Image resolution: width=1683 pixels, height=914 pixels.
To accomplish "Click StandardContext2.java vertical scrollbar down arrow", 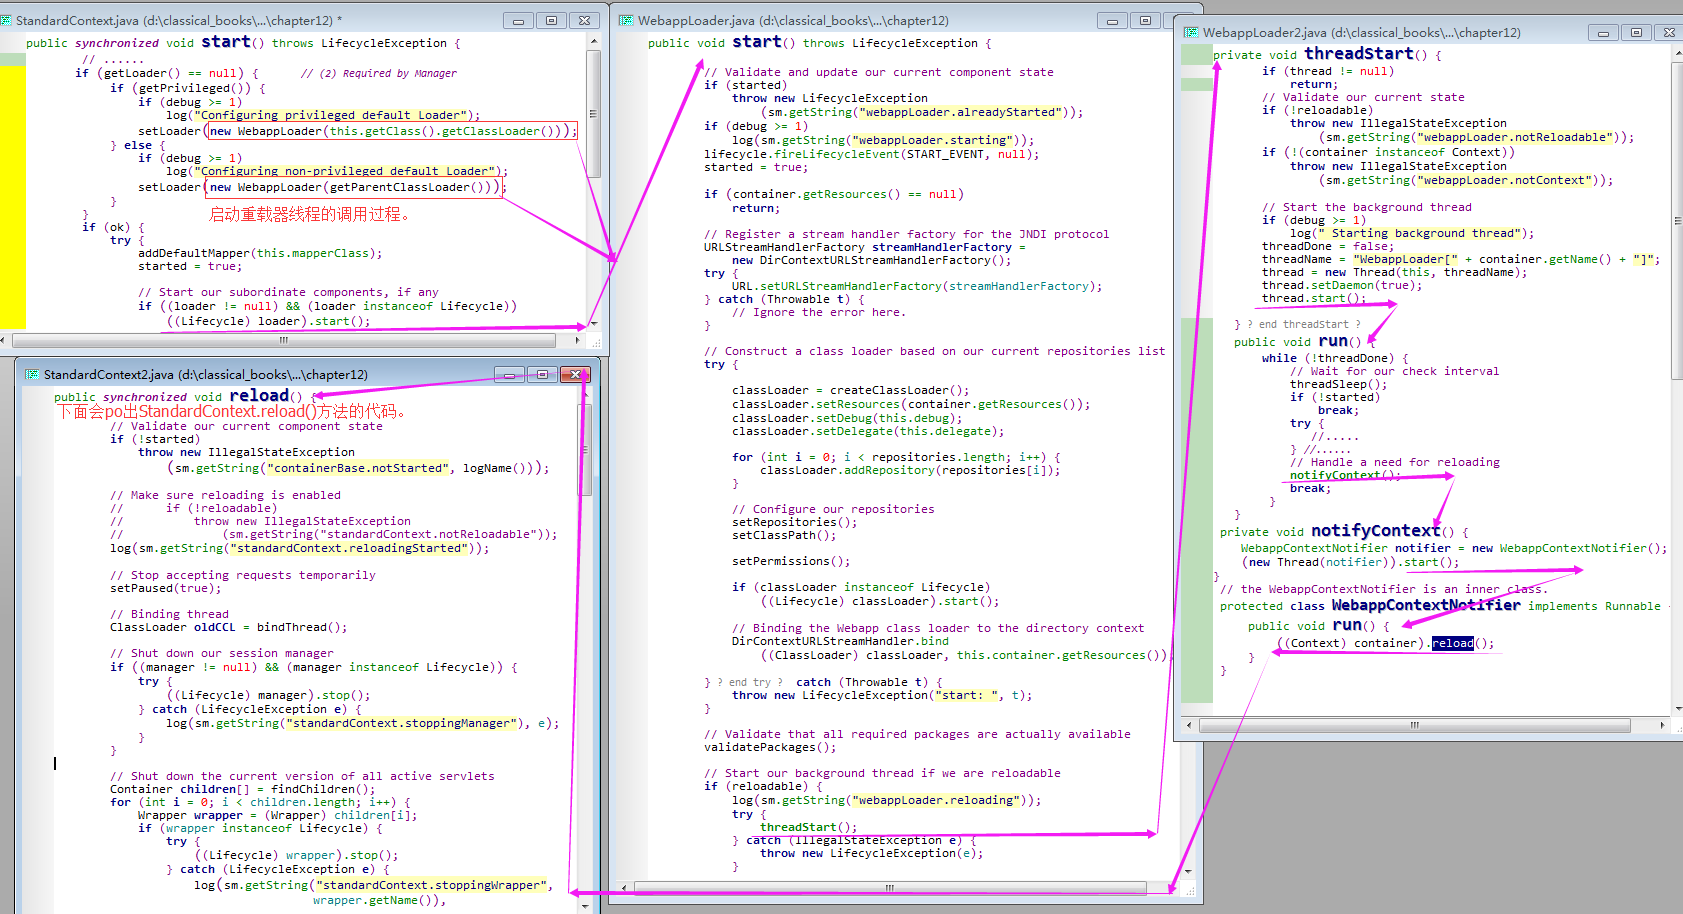I will 586,905.
